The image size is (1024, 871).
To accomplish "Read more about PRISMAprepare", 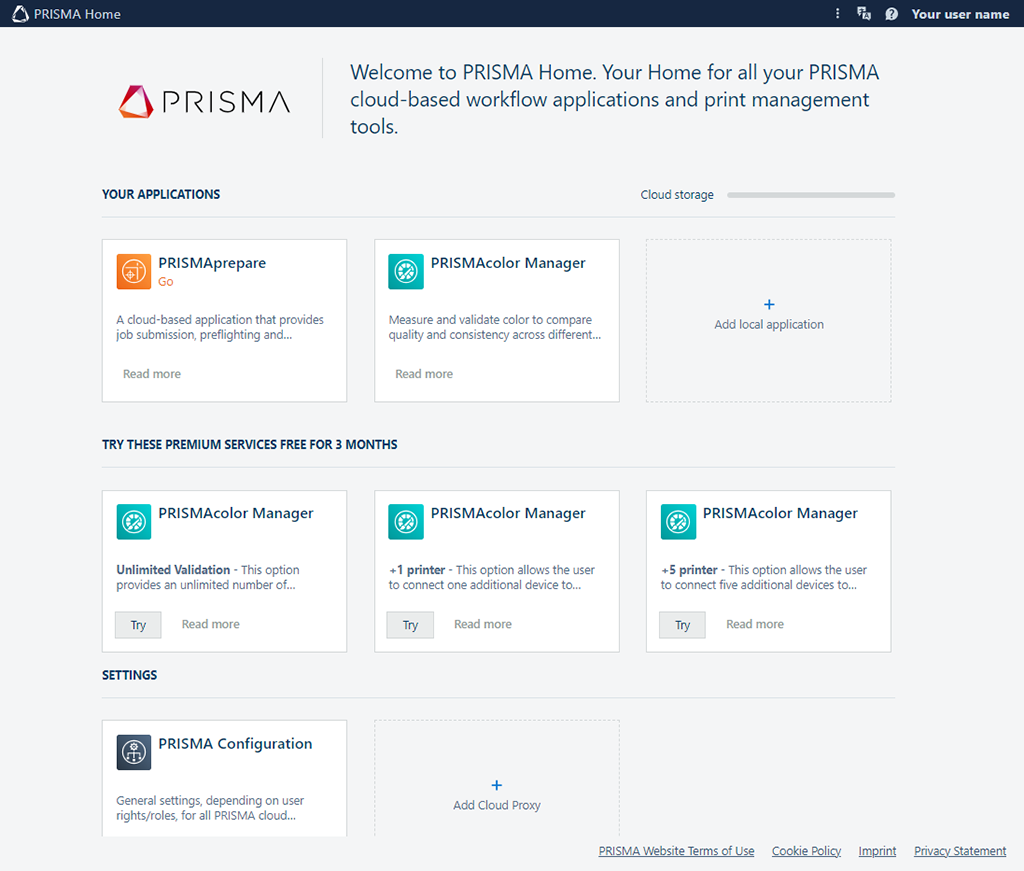I will (x=152, y=374).
